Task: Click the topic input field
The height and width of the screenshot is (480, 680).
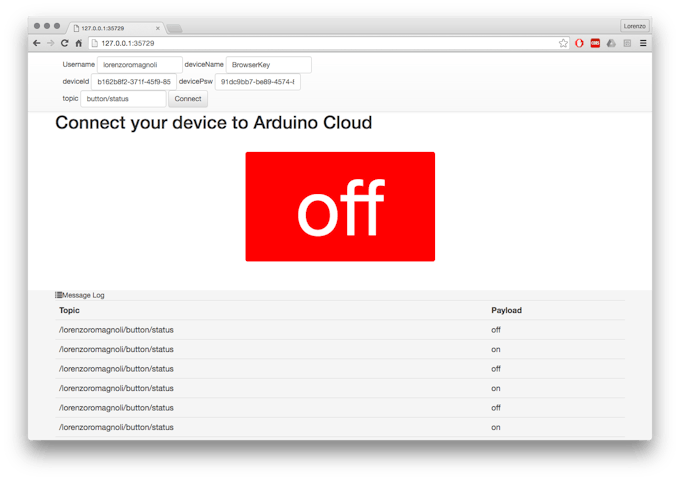Action: click(x=123, y=99)
